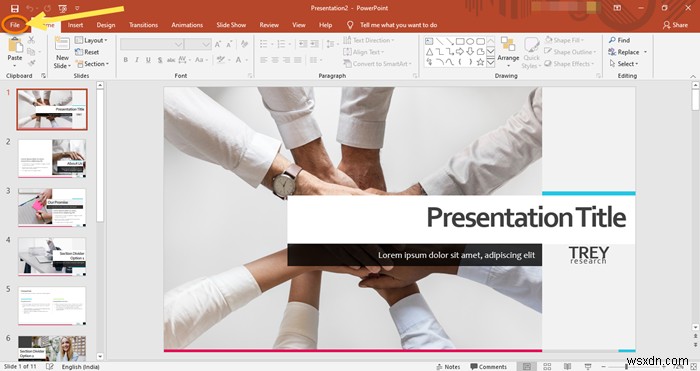
Task: Collapse the ribbon with the caret
Action: tap(693, 76)
